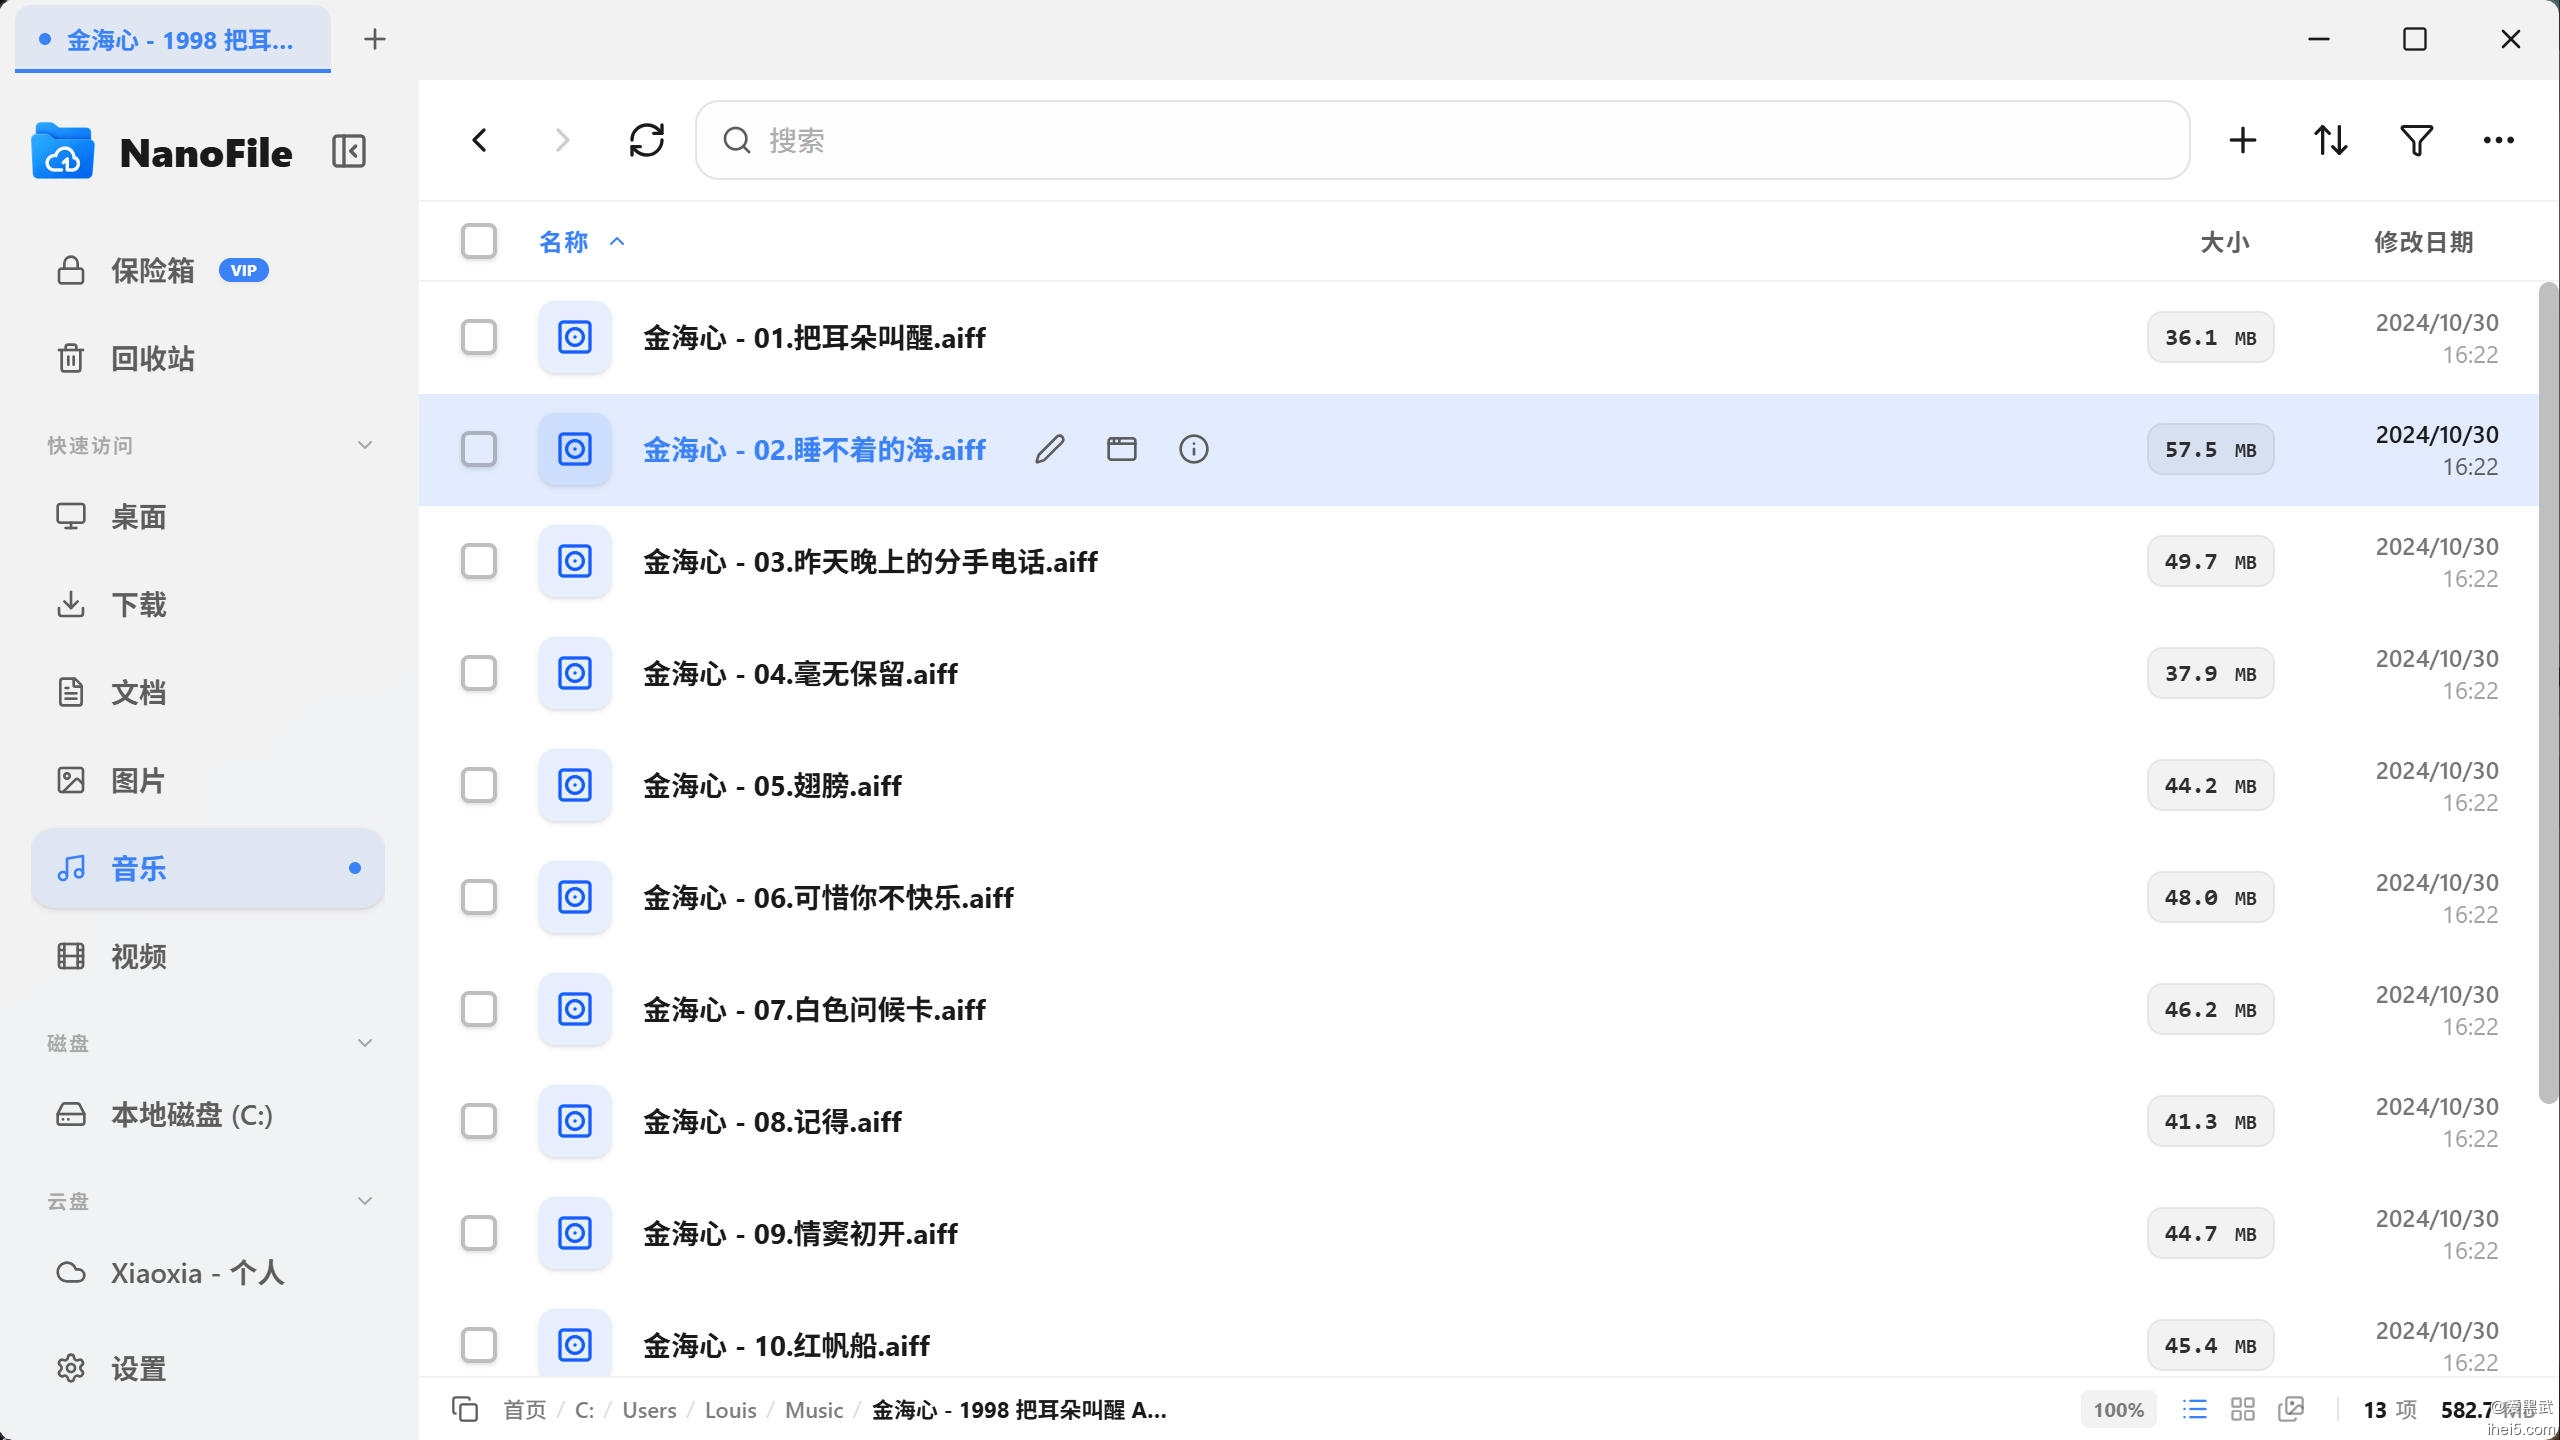Navigate to Music in breadcrumb path
The height and width of the screenshot is (1440, 2560).
[x=814, y=1410]
